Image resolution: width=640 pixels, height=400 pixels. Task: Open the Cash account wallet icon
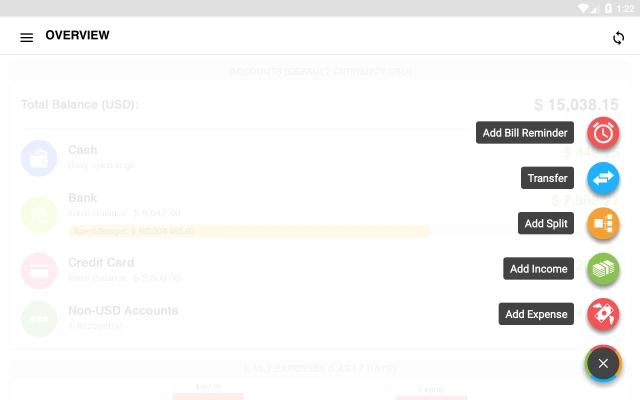[39, 158]
